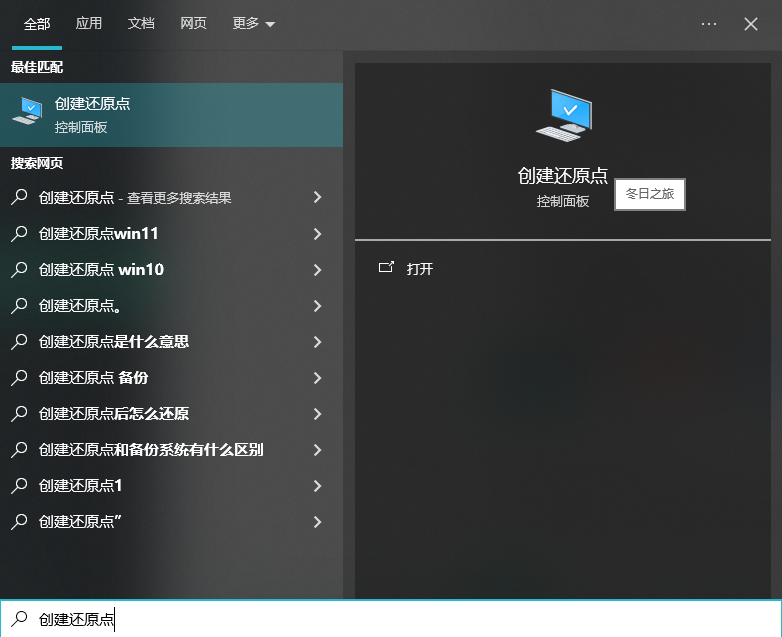Screen dimensions: 782x637
Task: Switch to the 网页 tab
Action: [x=194, y=23]
